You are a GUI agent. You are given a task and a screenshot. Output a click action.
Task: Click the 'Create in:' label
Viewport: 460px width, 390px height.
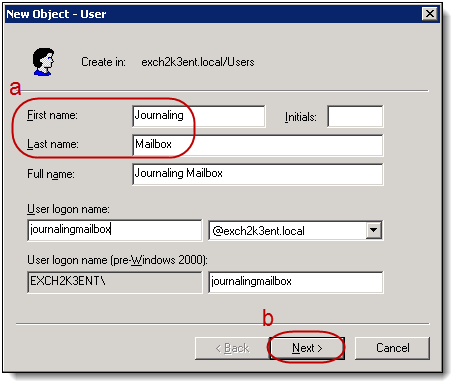pos(103,62)
